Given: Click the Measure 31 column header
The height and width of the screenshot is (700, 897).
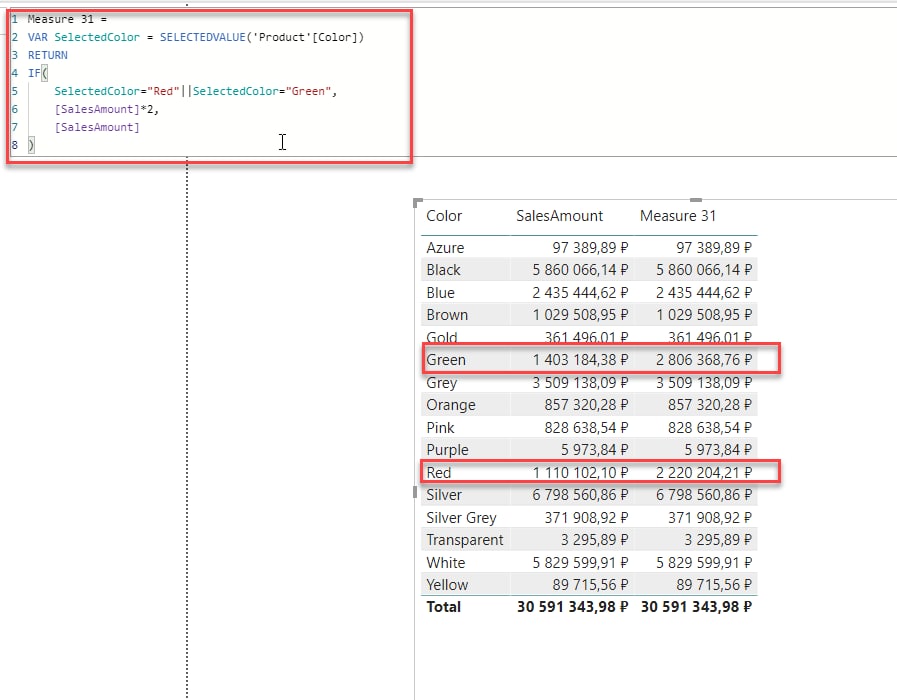Looking at the screenshot, I should [x=677, y=216].
